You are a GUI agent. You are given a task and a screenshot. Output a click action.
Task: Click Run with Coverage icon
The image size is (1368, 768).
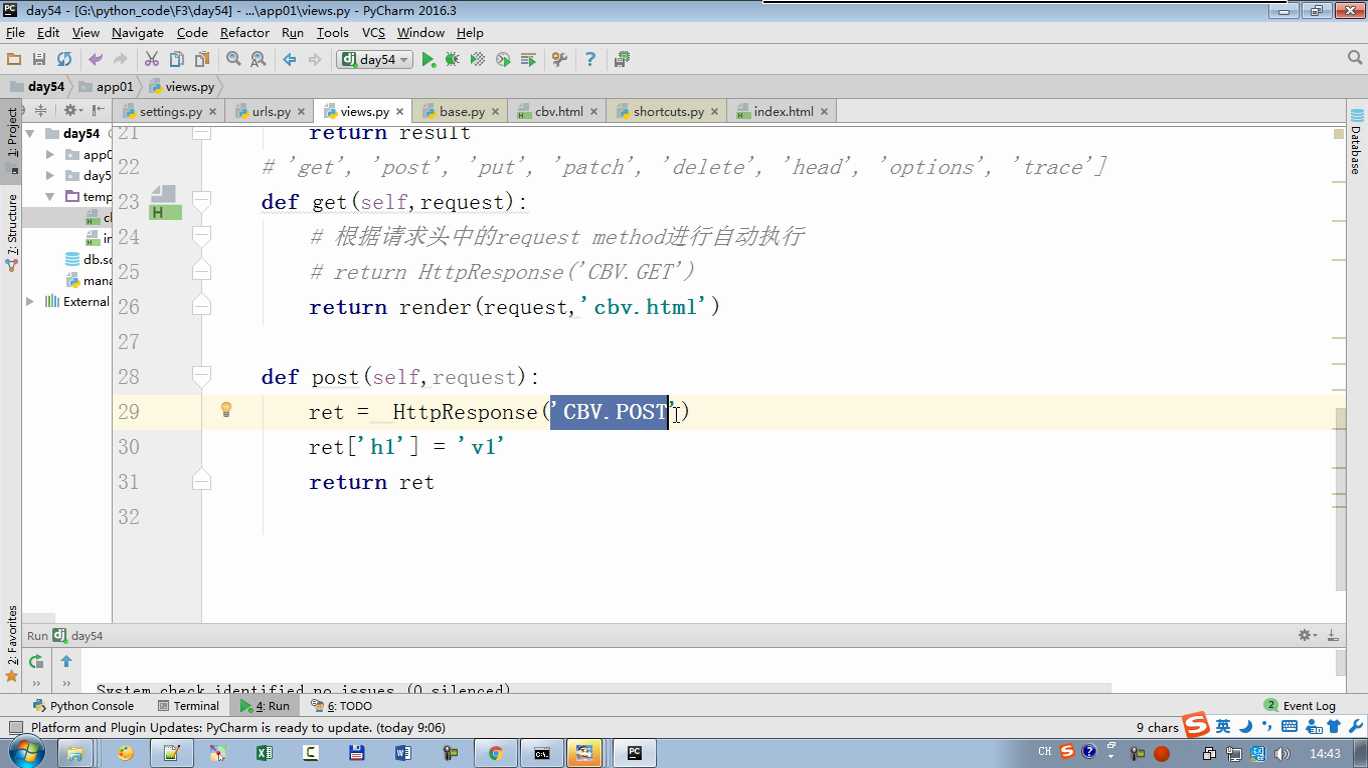(477, 60)
